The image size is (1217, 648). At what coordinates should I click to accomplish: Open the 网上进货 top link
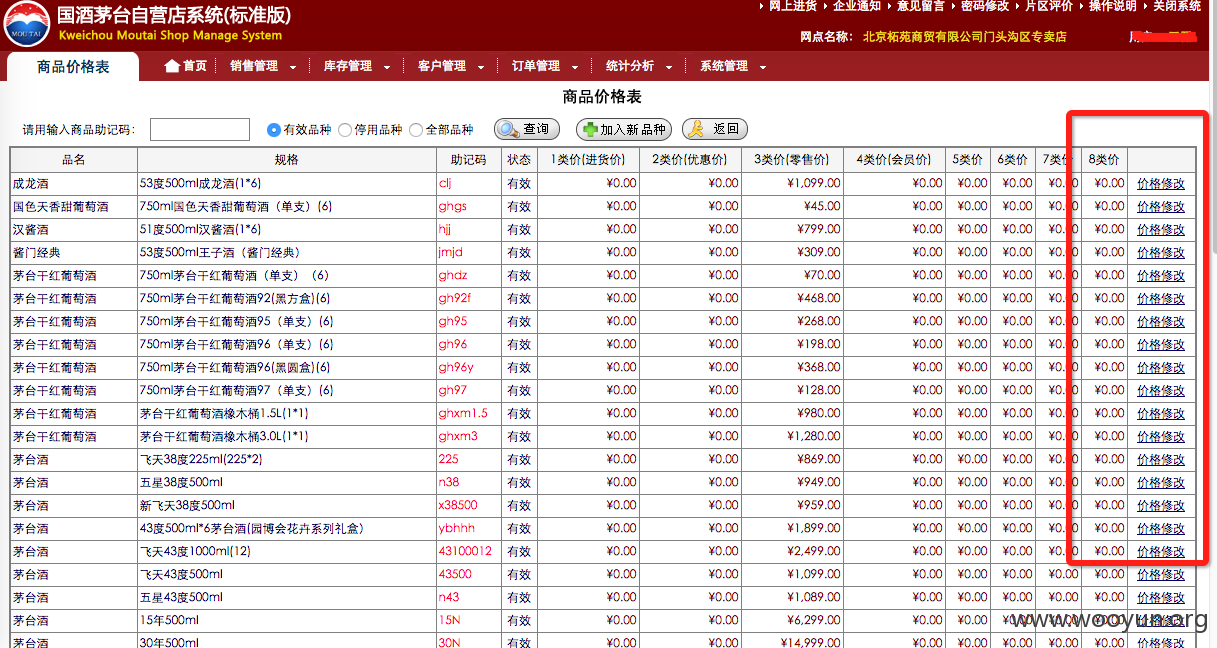click(793, 6)
